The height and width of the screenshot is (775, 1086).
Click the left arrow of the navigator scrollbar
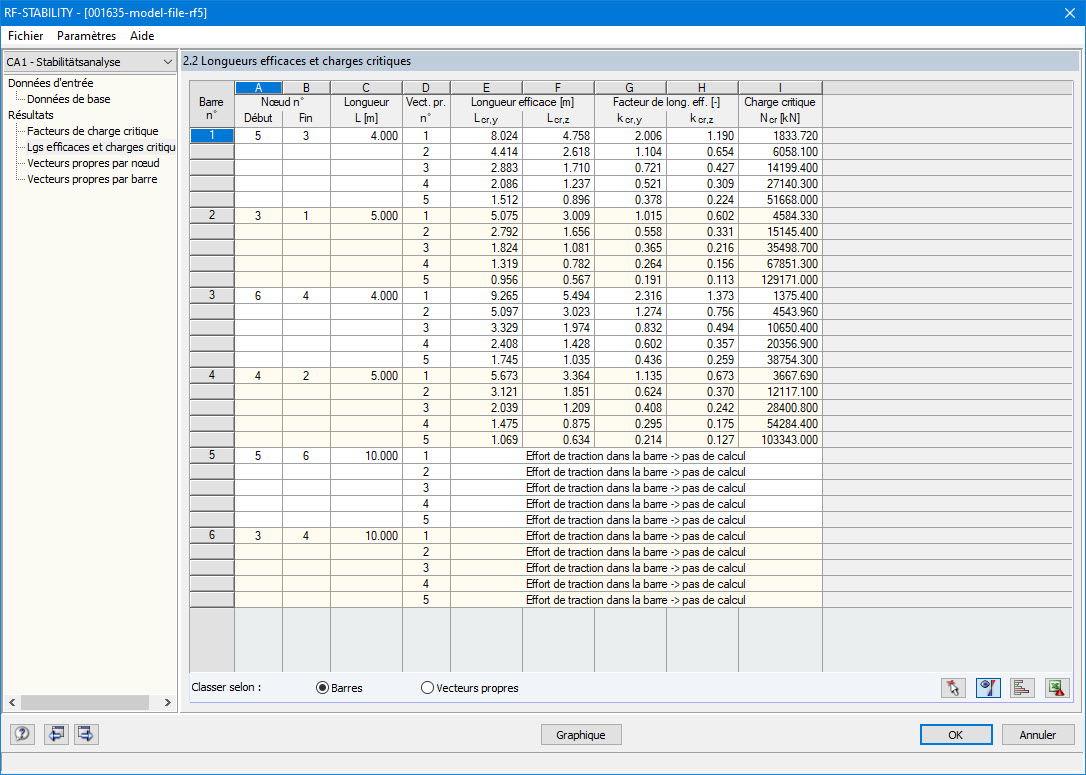coord(12,702)
